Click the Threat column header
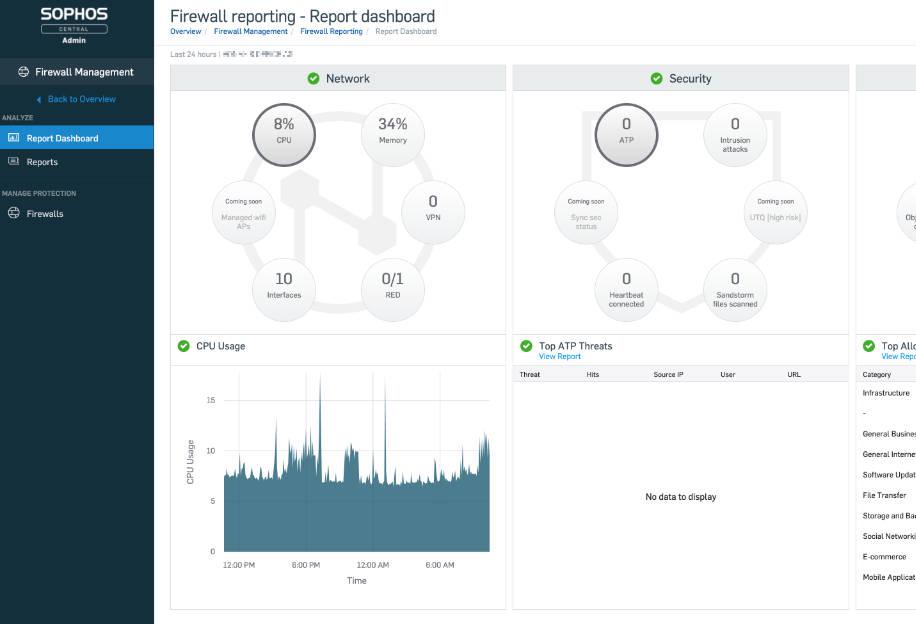 click(530, 375)
